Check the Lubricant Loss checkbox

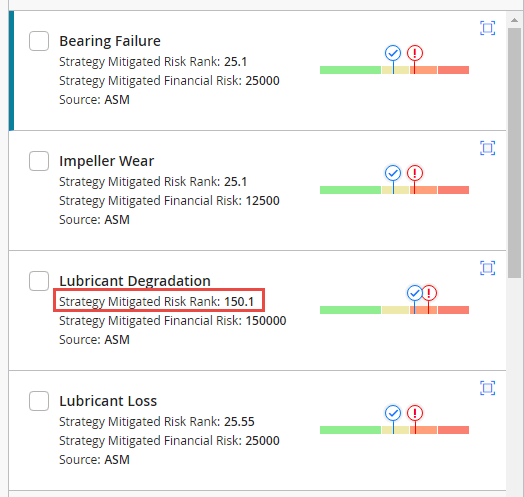tap(39, 401)
